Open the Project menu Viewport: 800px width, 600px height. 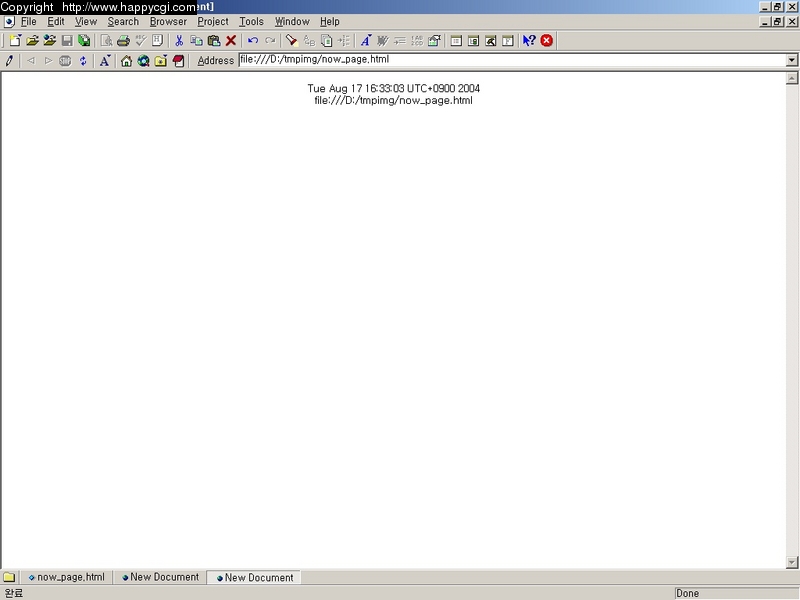pyautogui.click(x=213, y=22)
